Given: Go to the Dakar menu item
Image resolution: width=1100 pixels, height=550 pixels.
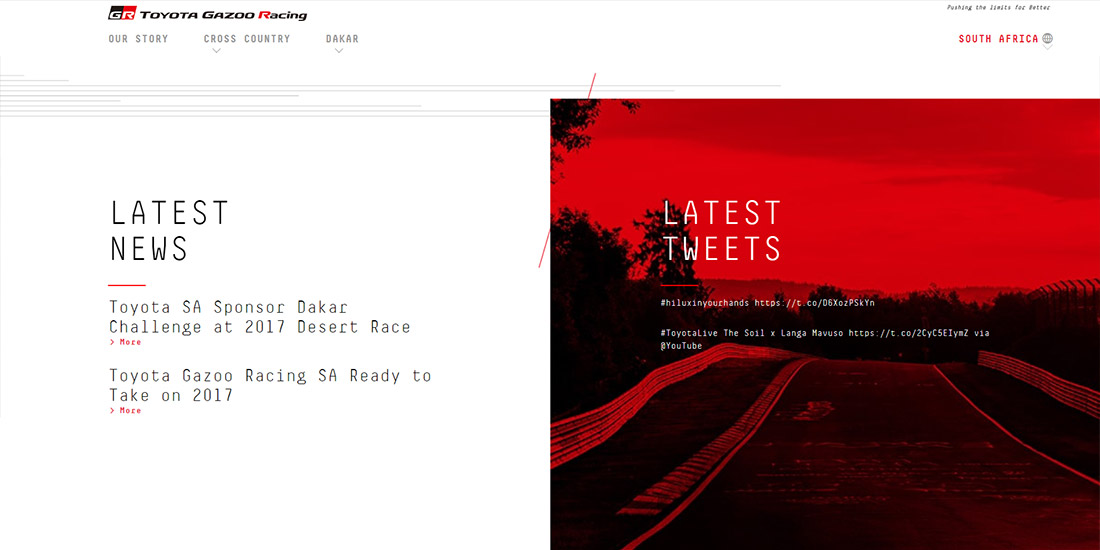Looking at the screenshot, I should tap(341, 39).
